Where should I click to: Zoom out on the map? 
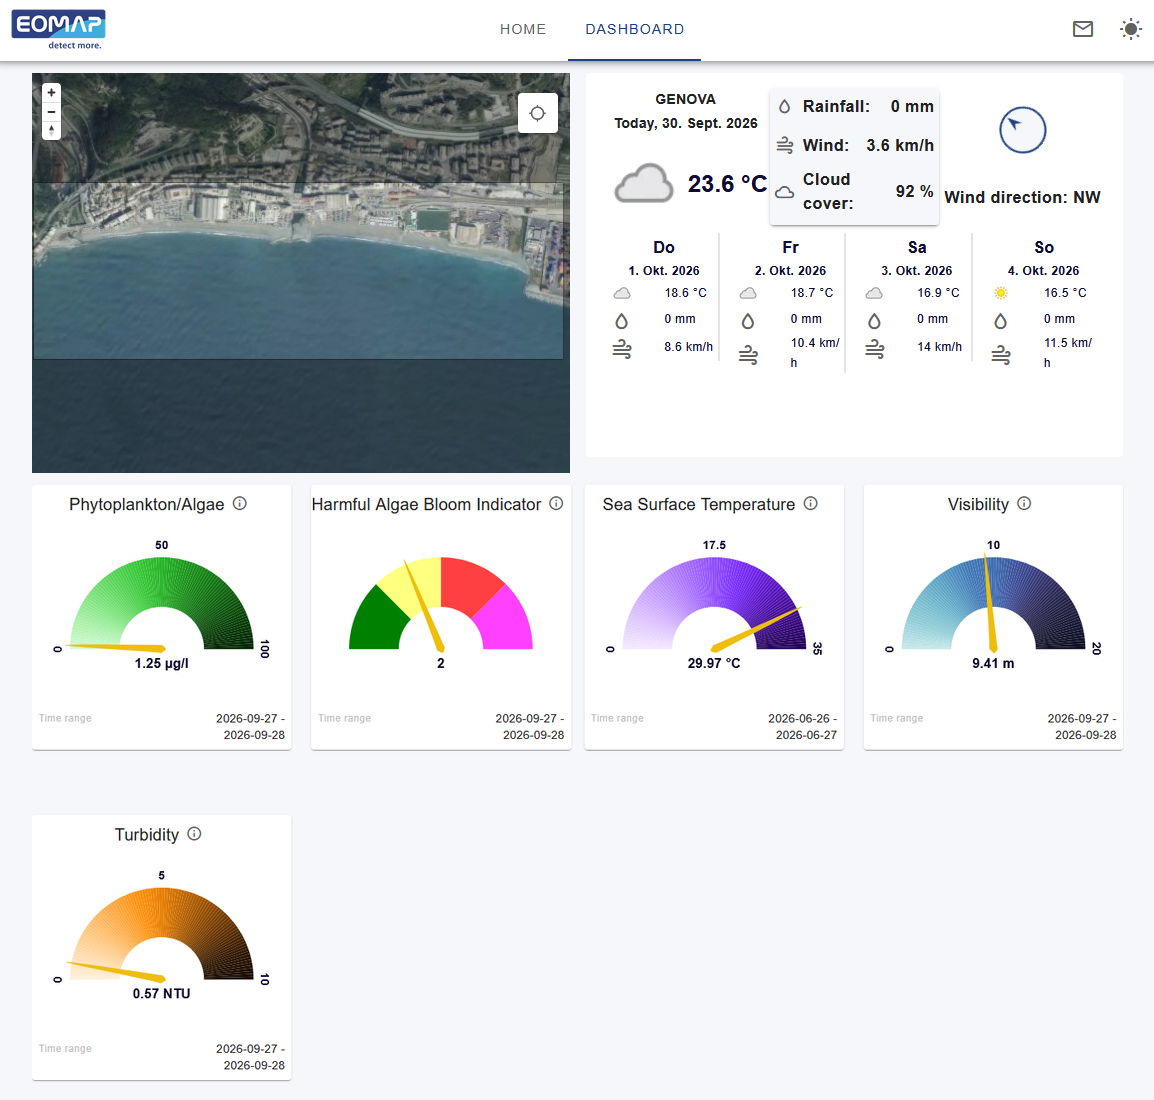click(52, 112)
